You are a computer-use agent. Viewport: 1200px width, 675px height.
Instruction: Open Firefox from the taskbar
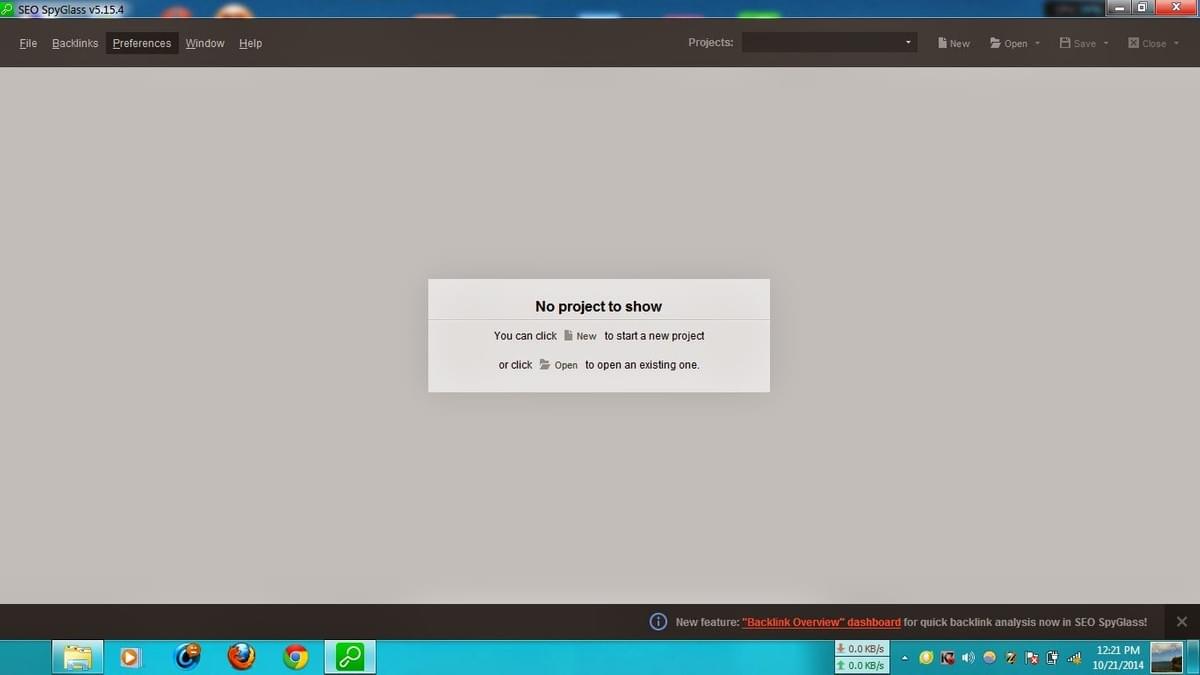click(x=241, y=656)
